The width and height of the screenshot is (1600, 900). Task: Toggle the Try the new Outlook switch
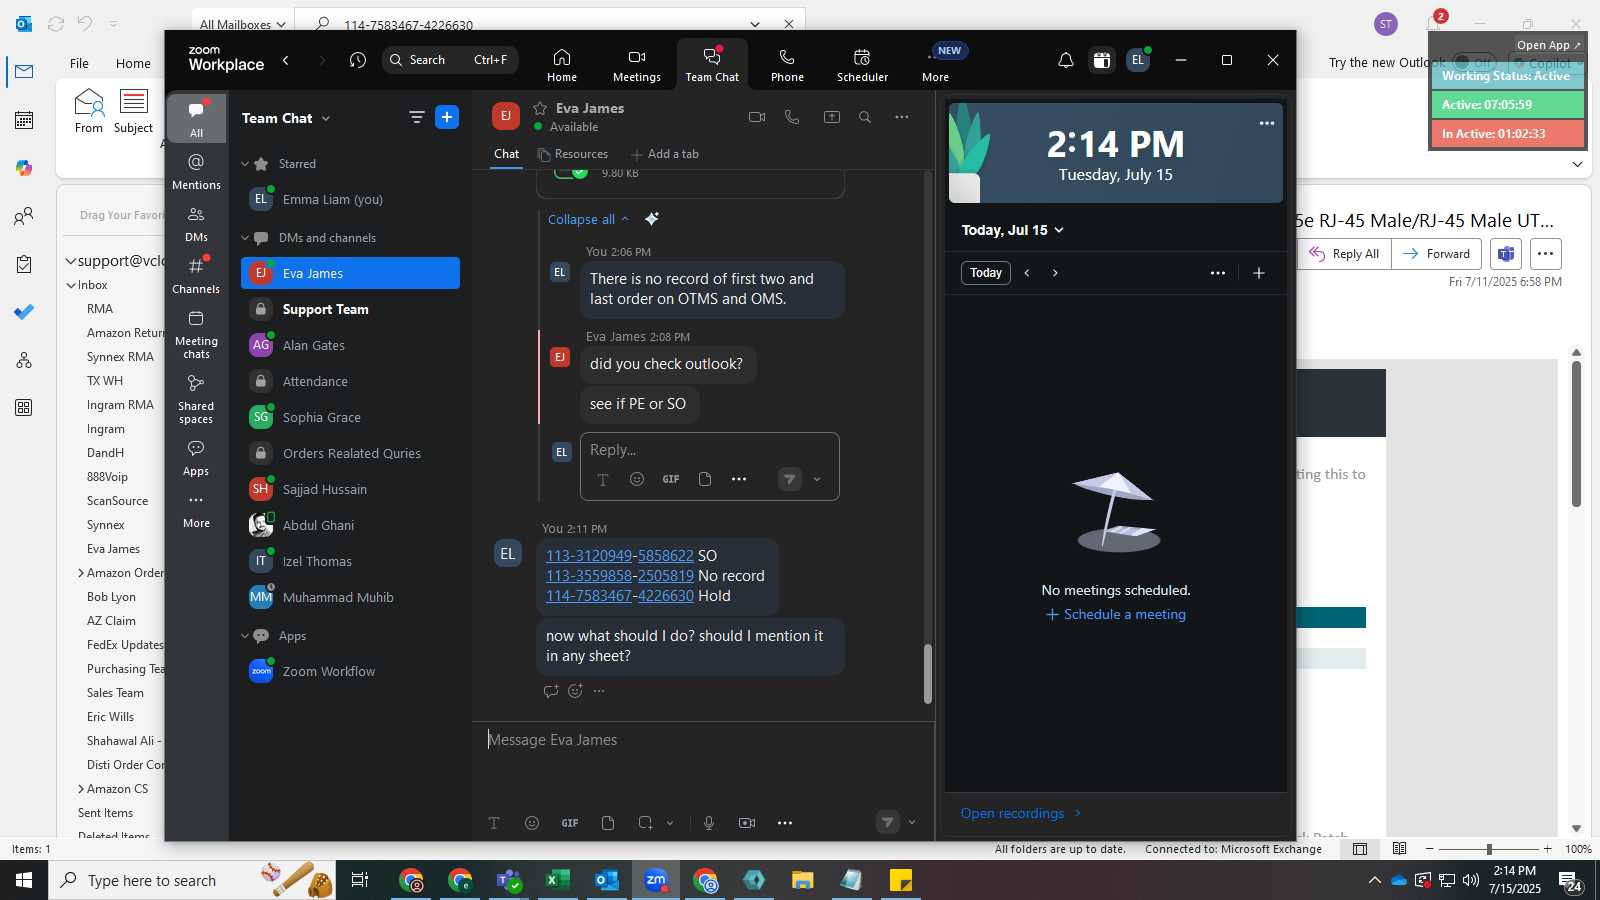(1474, 62)
